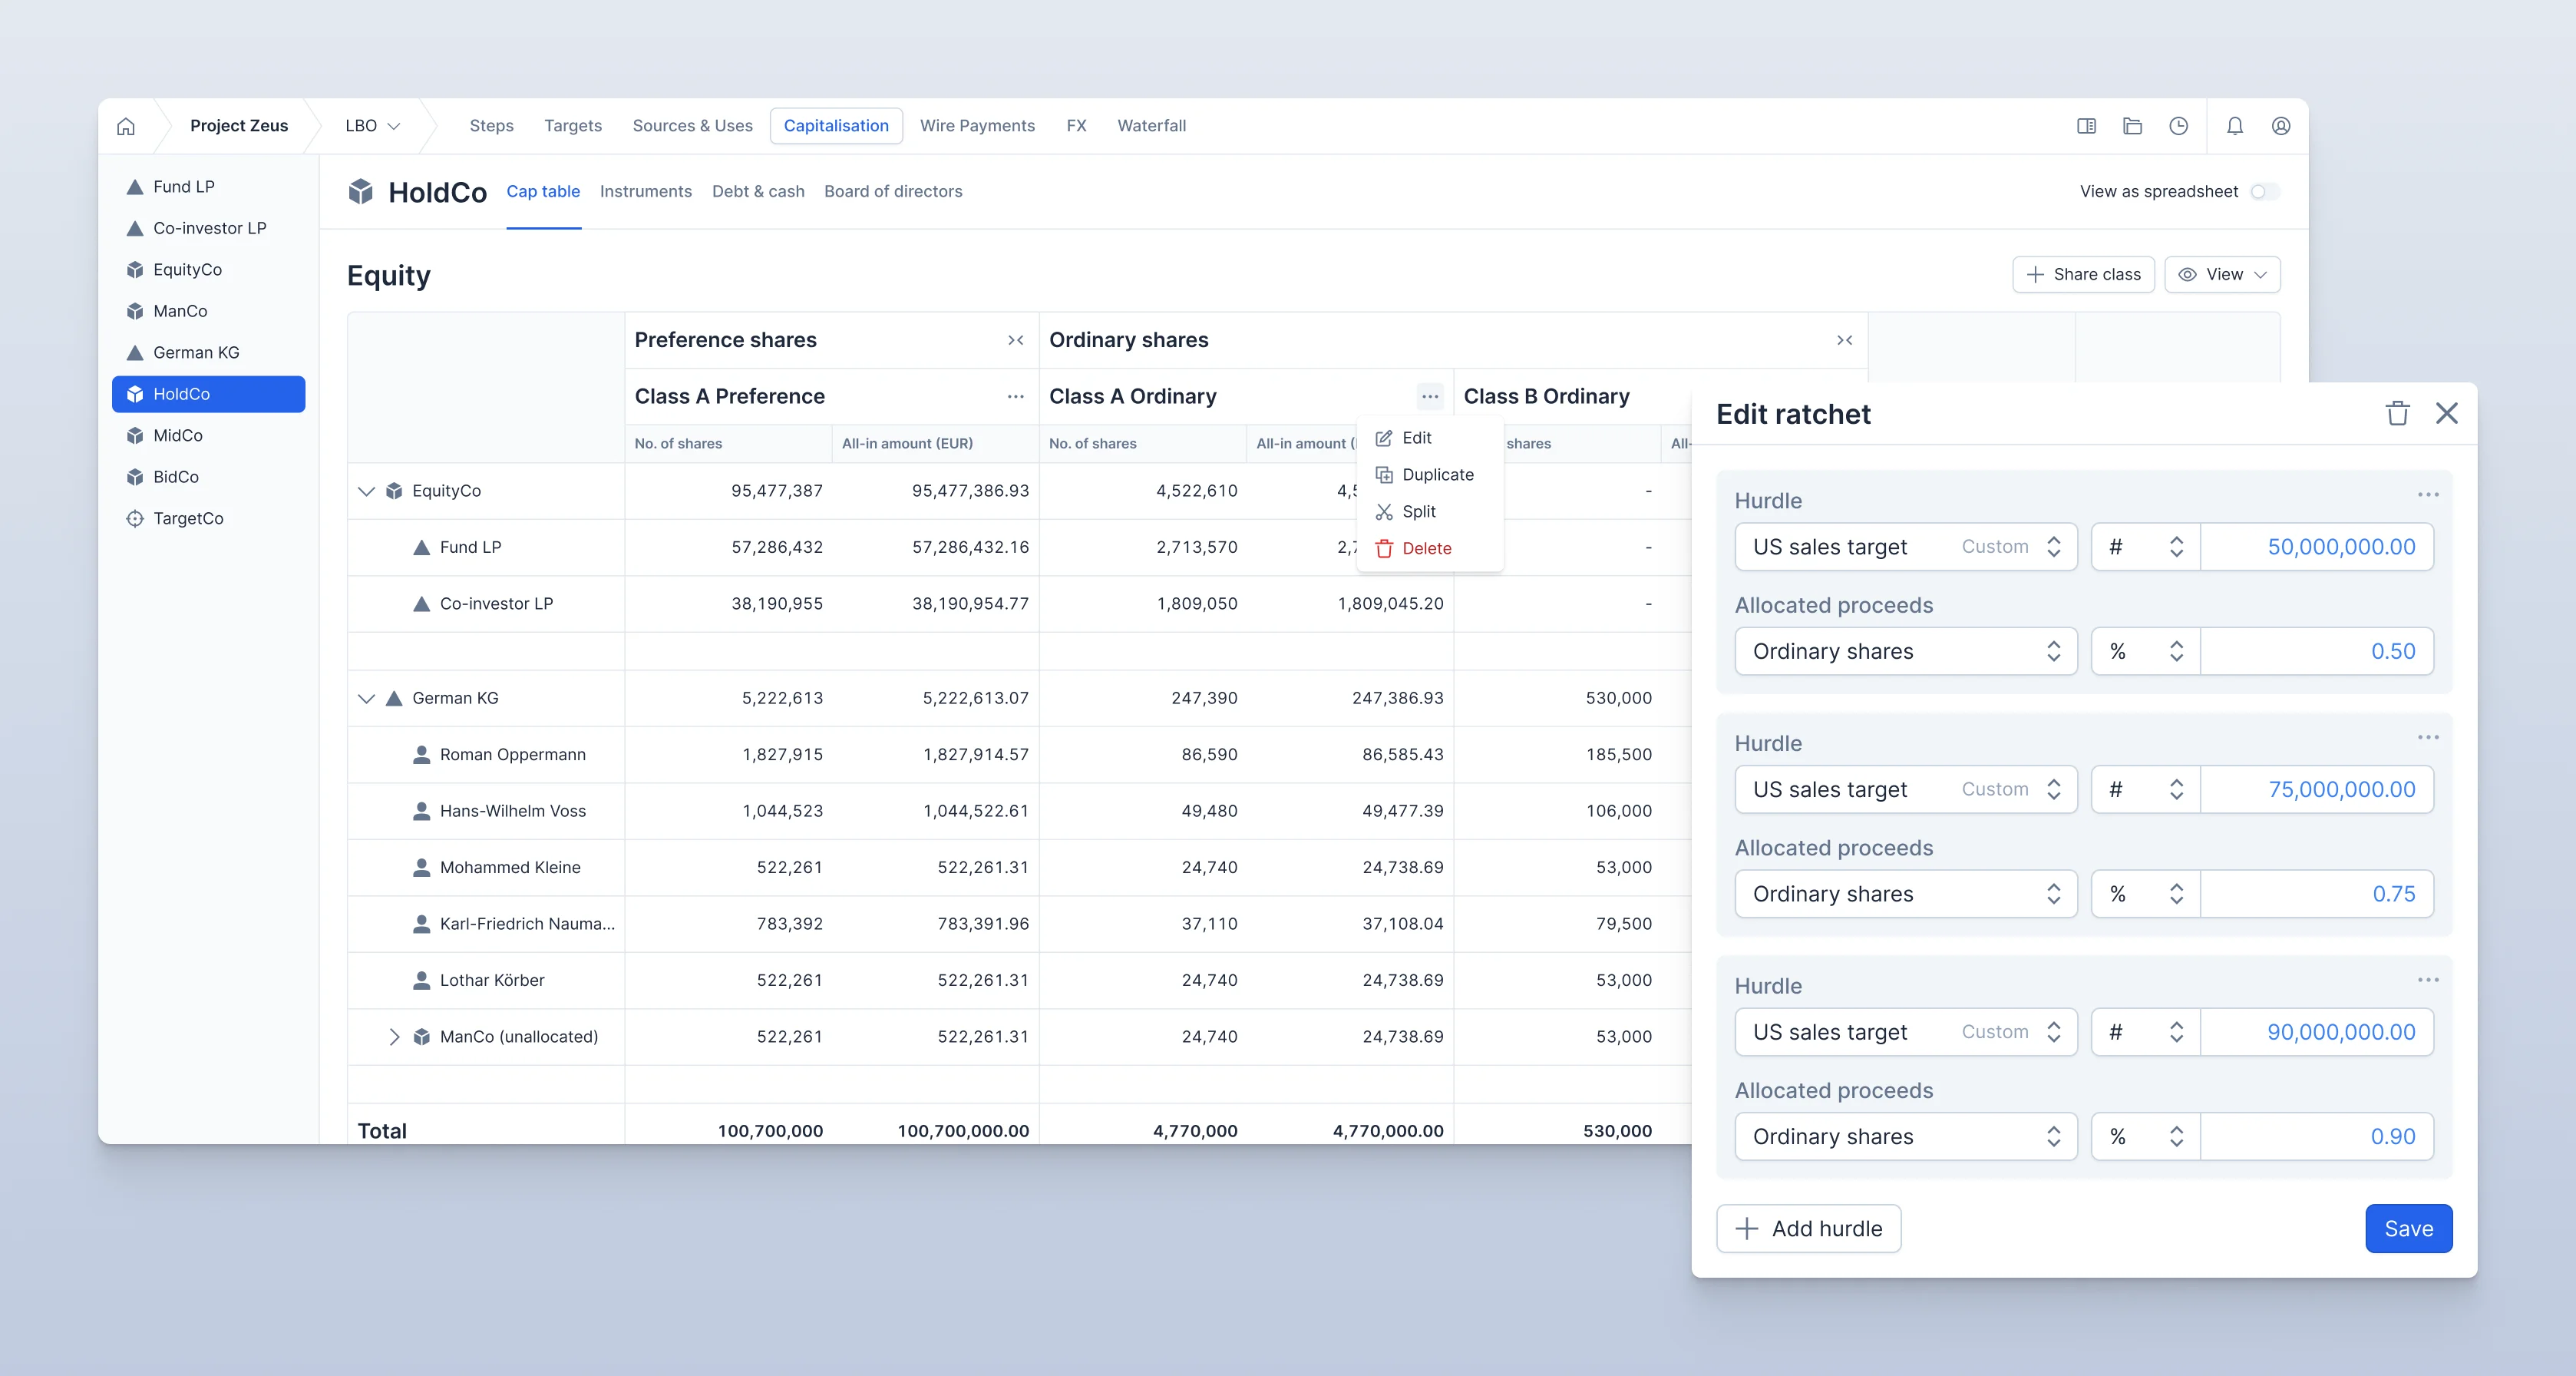Image resolution: width=2576 pixels, height=1376 pixels.
Task: Click the Save button
Action: click(x=2408, y=1228)
